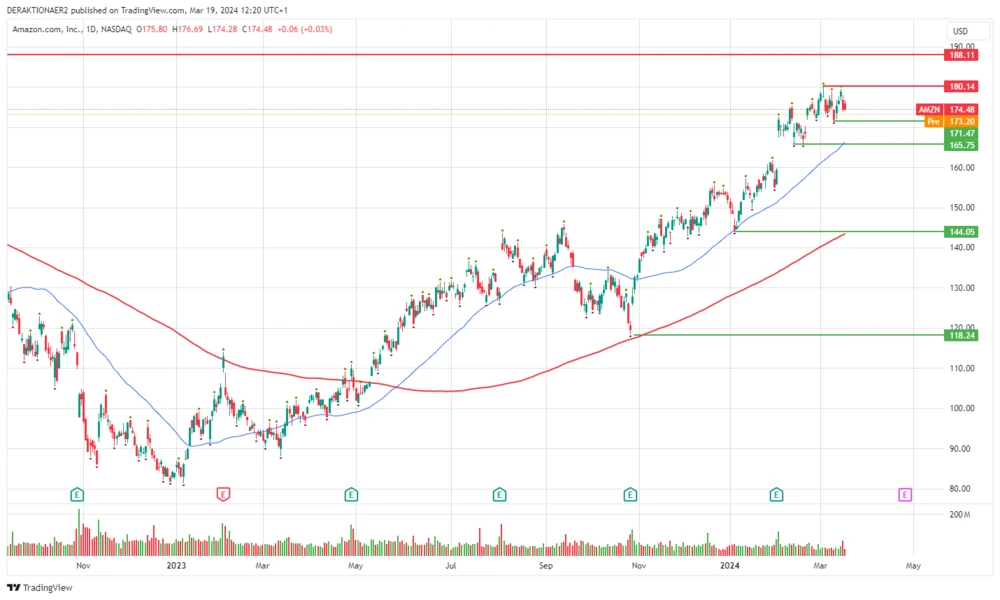Click the teal E earnings icon near May 2023
The height and width of the screenshot is (600, 1000).
(350, 494)
